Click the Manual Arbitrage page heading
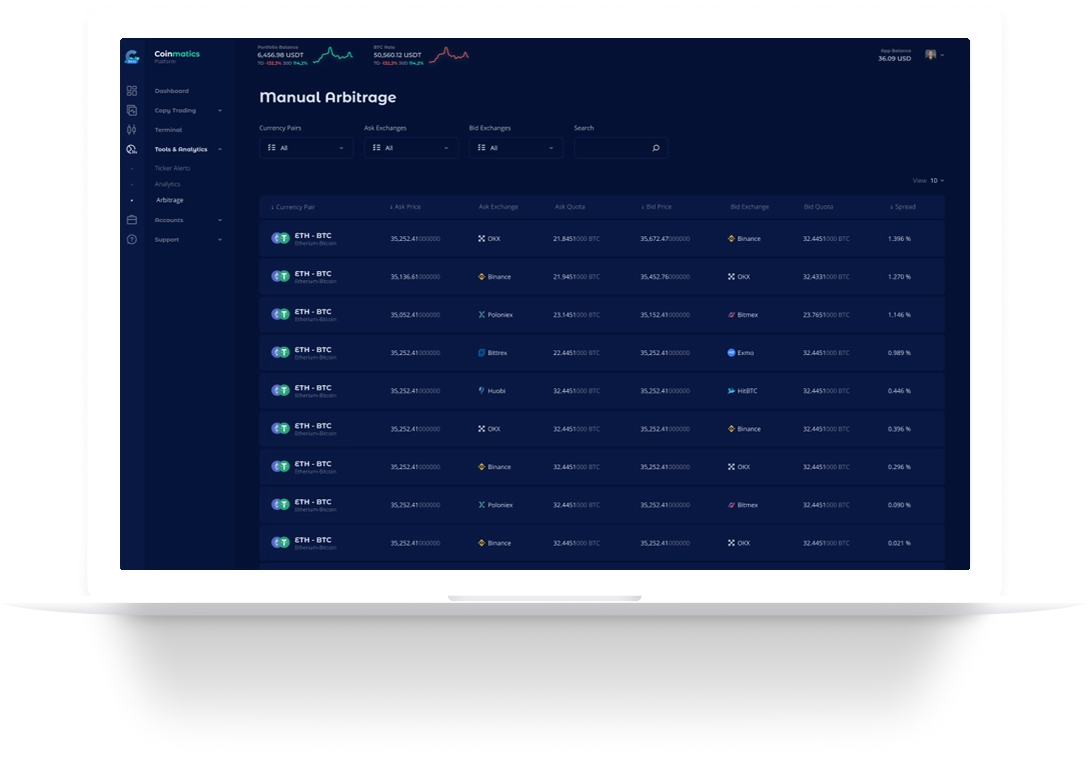The image size is (1088, 768). [x=328, y=97]
